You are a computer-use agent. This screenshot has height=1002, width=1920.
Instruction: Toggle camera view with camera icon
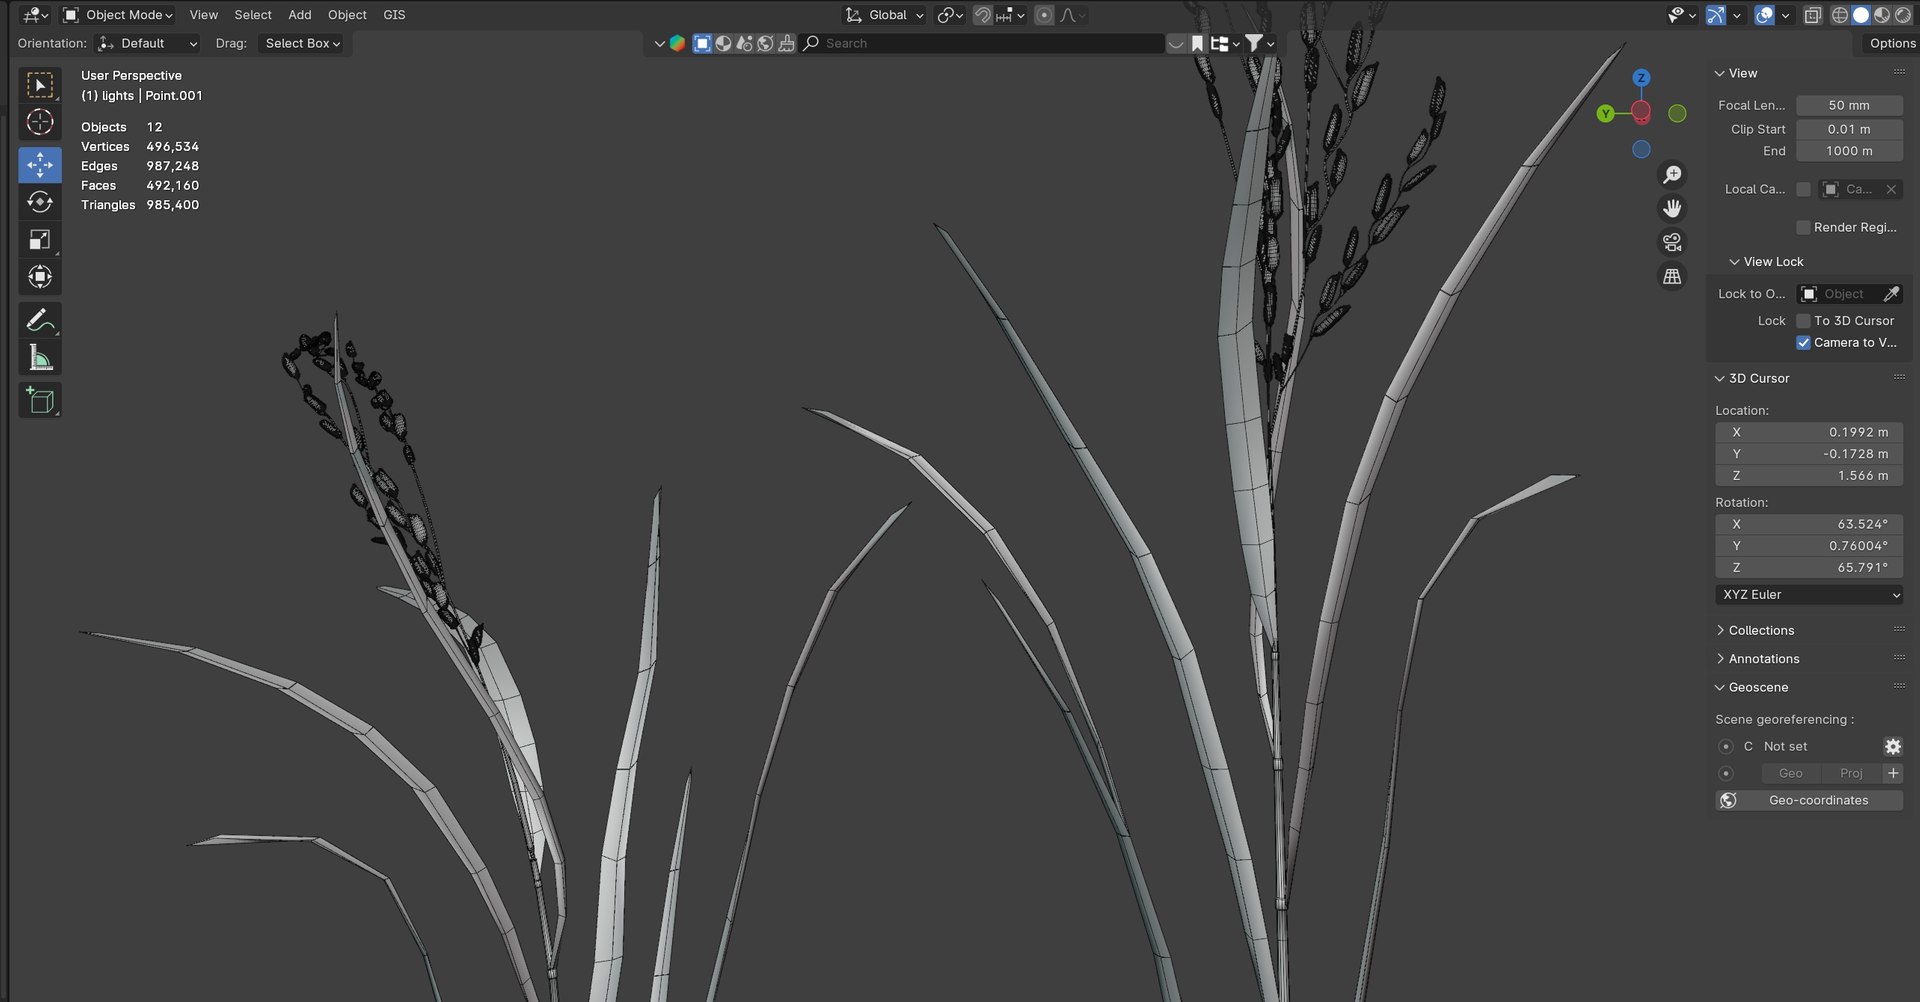click(x=1672, y=242)
